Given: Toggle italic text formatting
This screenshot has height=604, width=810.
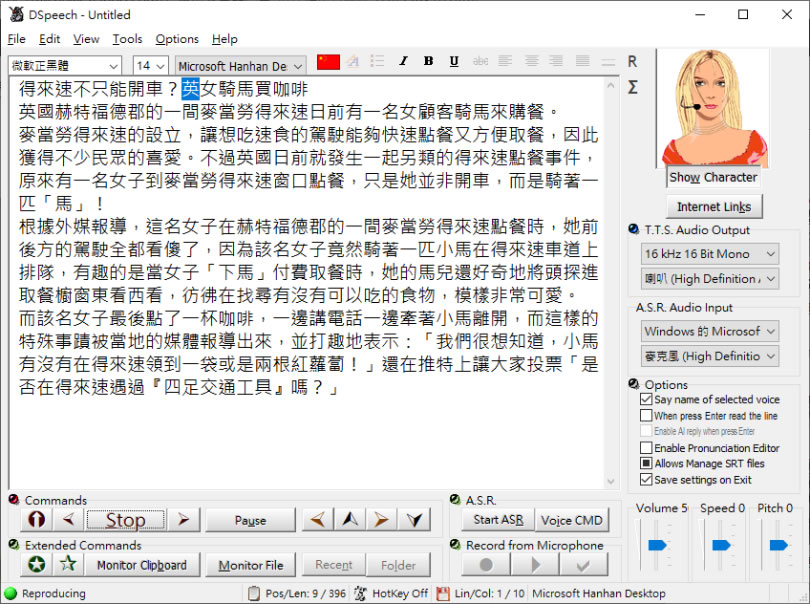Looking at the screenshot, I should 403,62.
